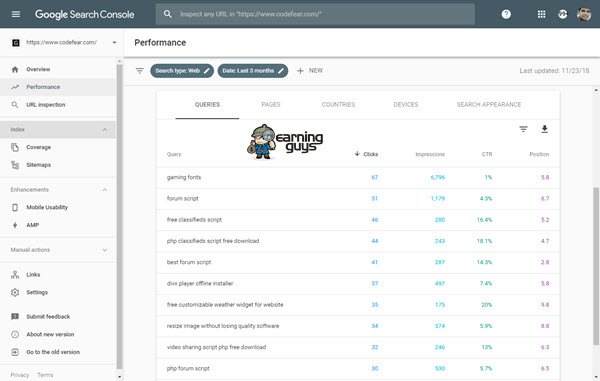
Task: Open the notifications user settings icon
Action: [x=562, y=14]
